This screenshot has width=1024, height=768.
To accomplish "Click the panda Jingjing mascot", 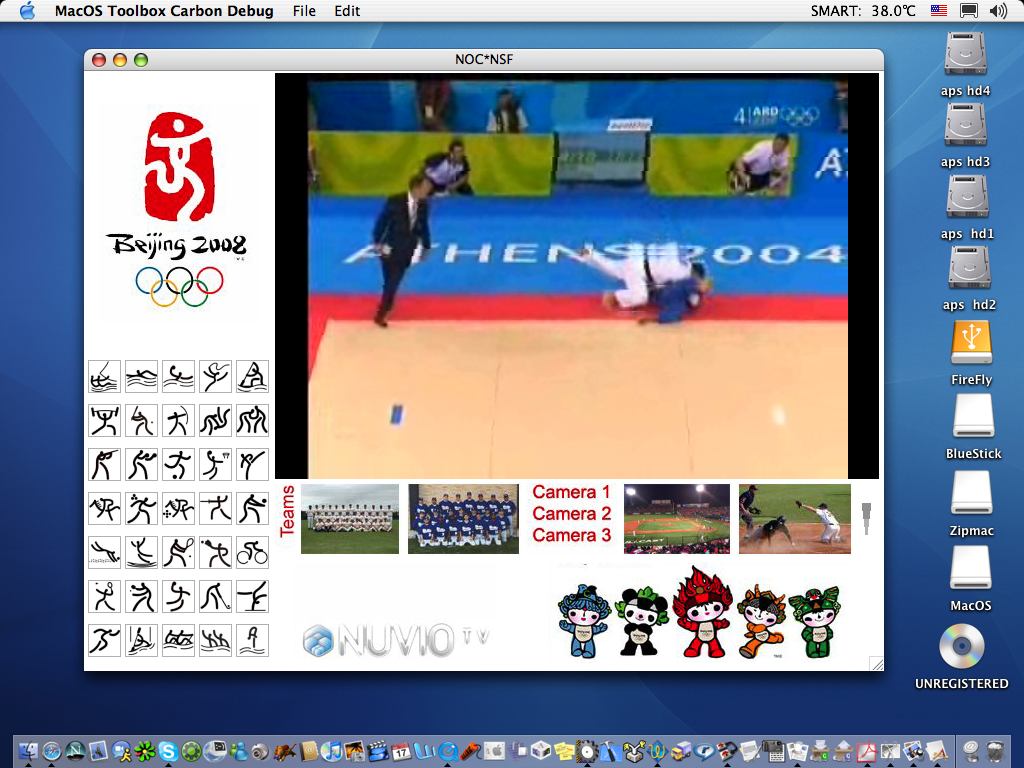I will tap(641, 620).
